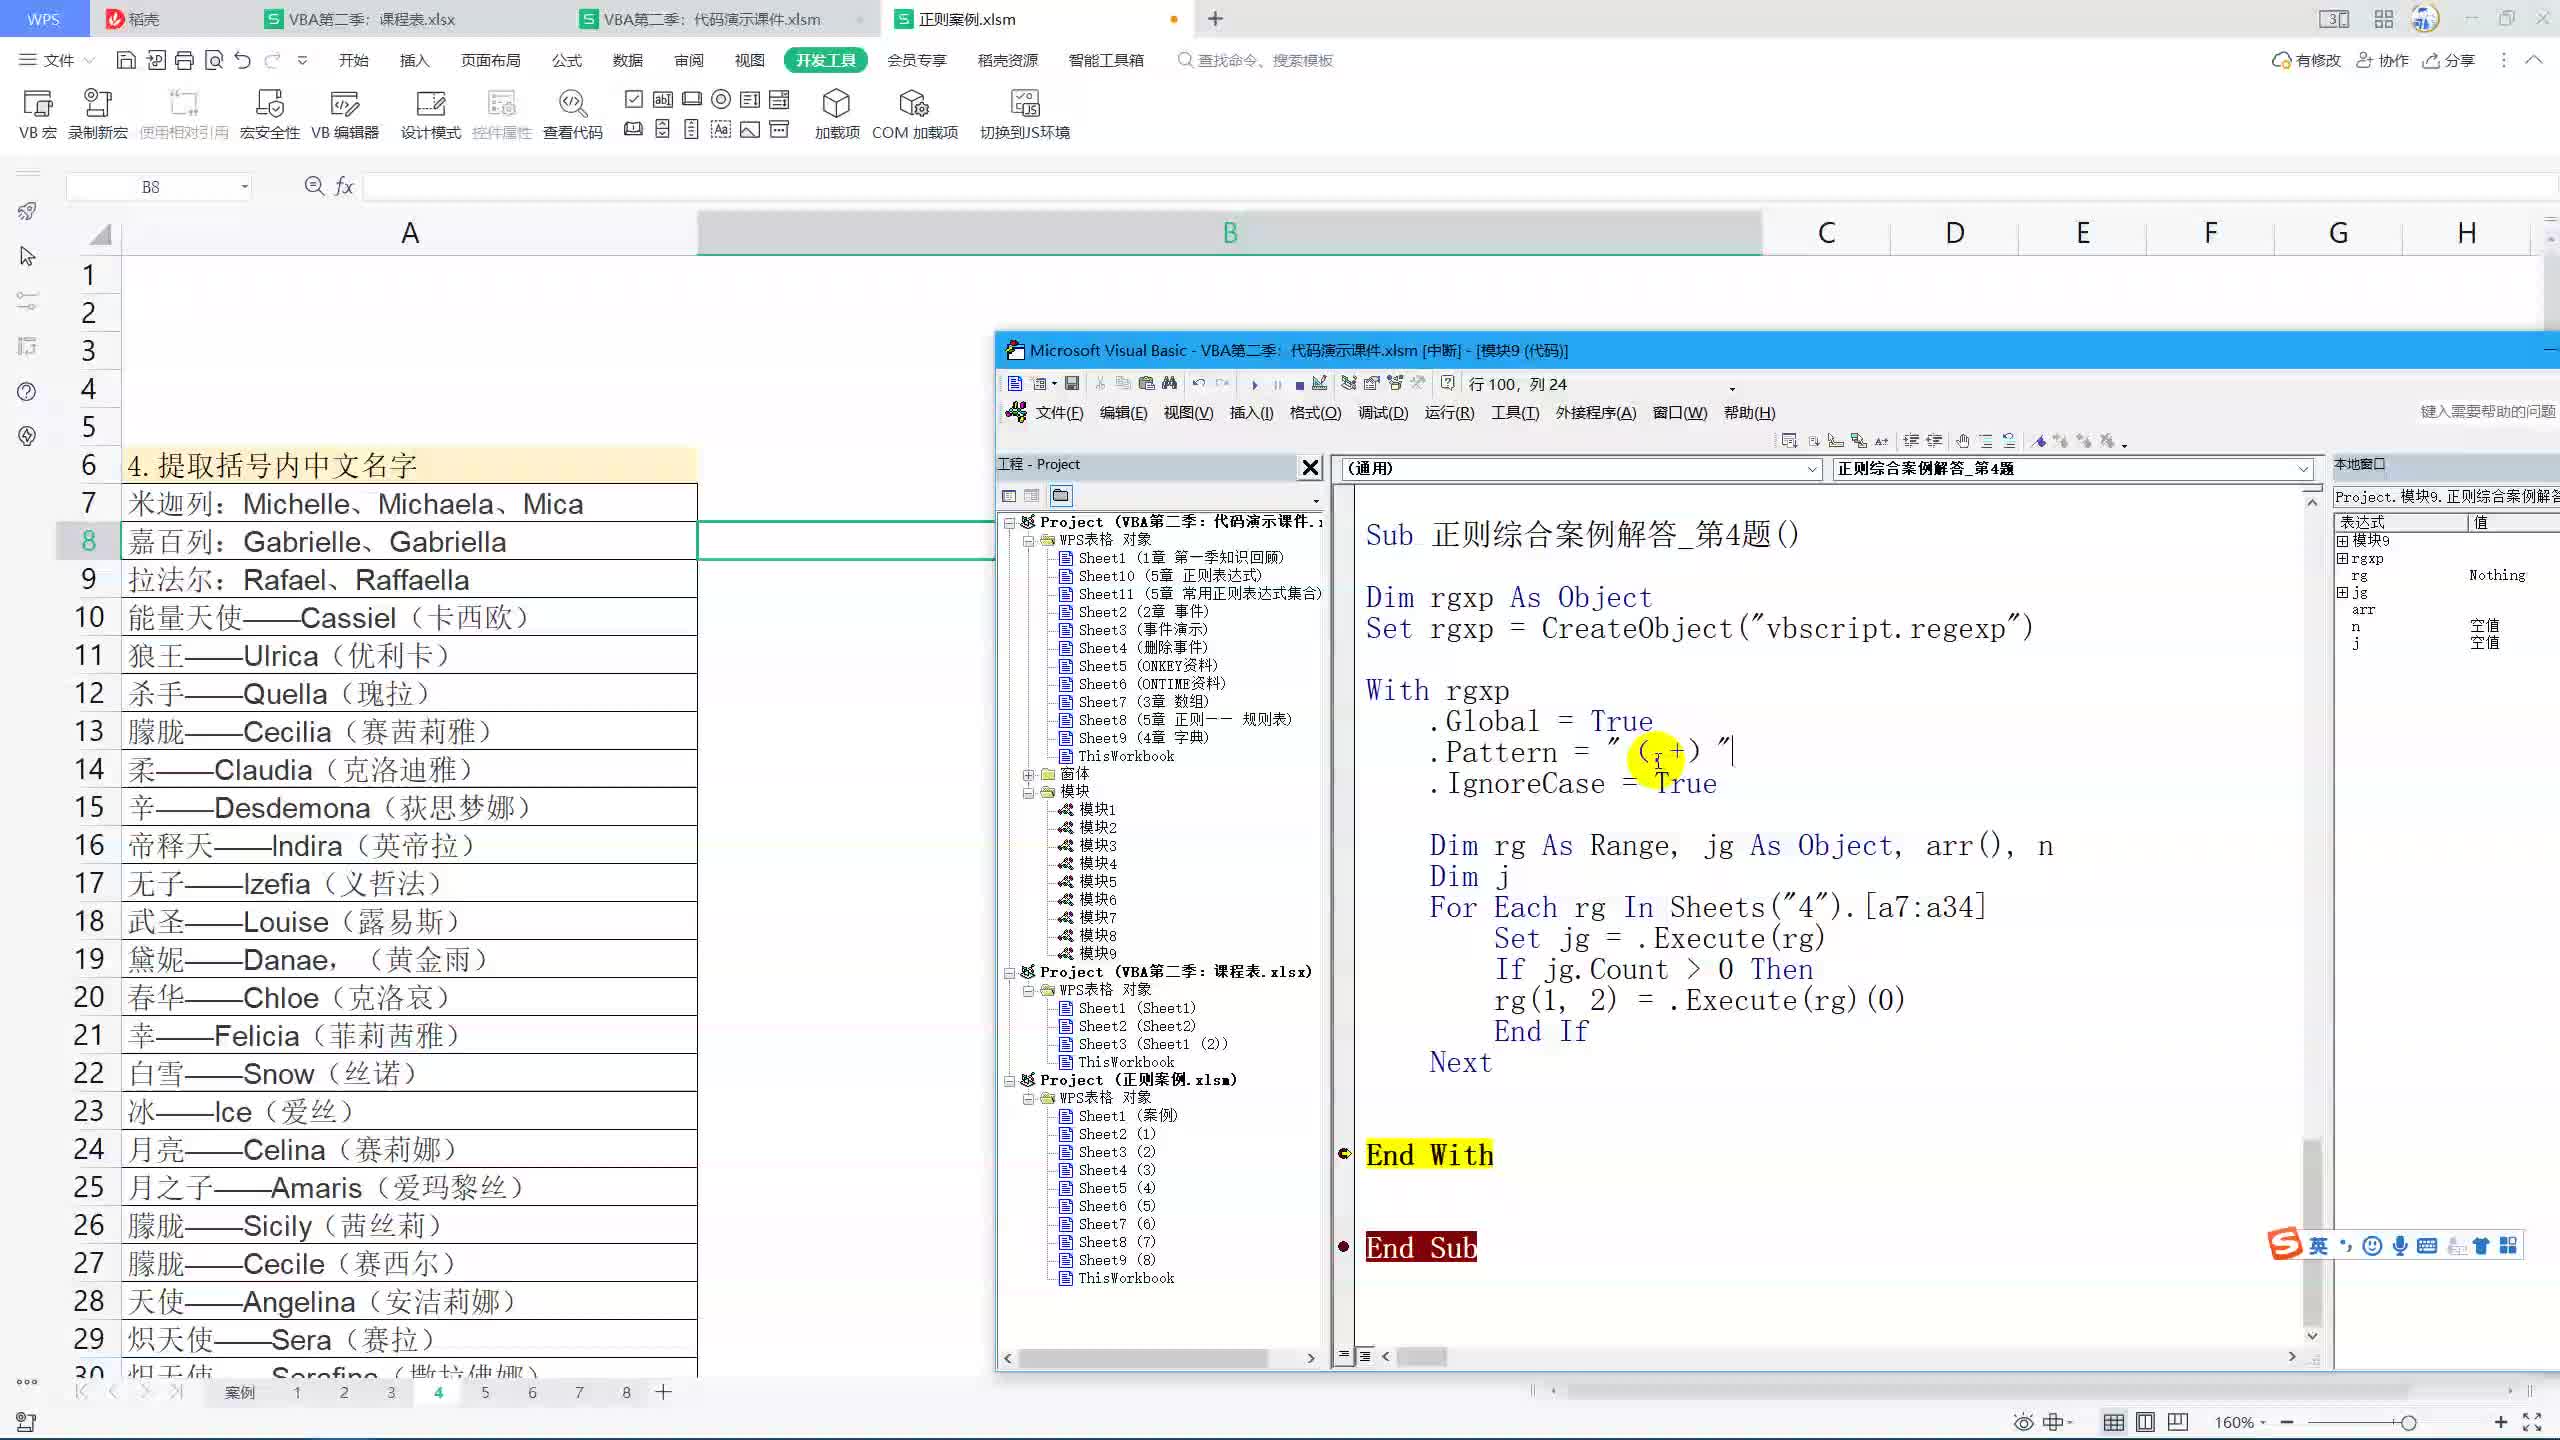2560x1440 pixels.
Task: Collapse the 模块 folder in project tree
Action: 1028,792
